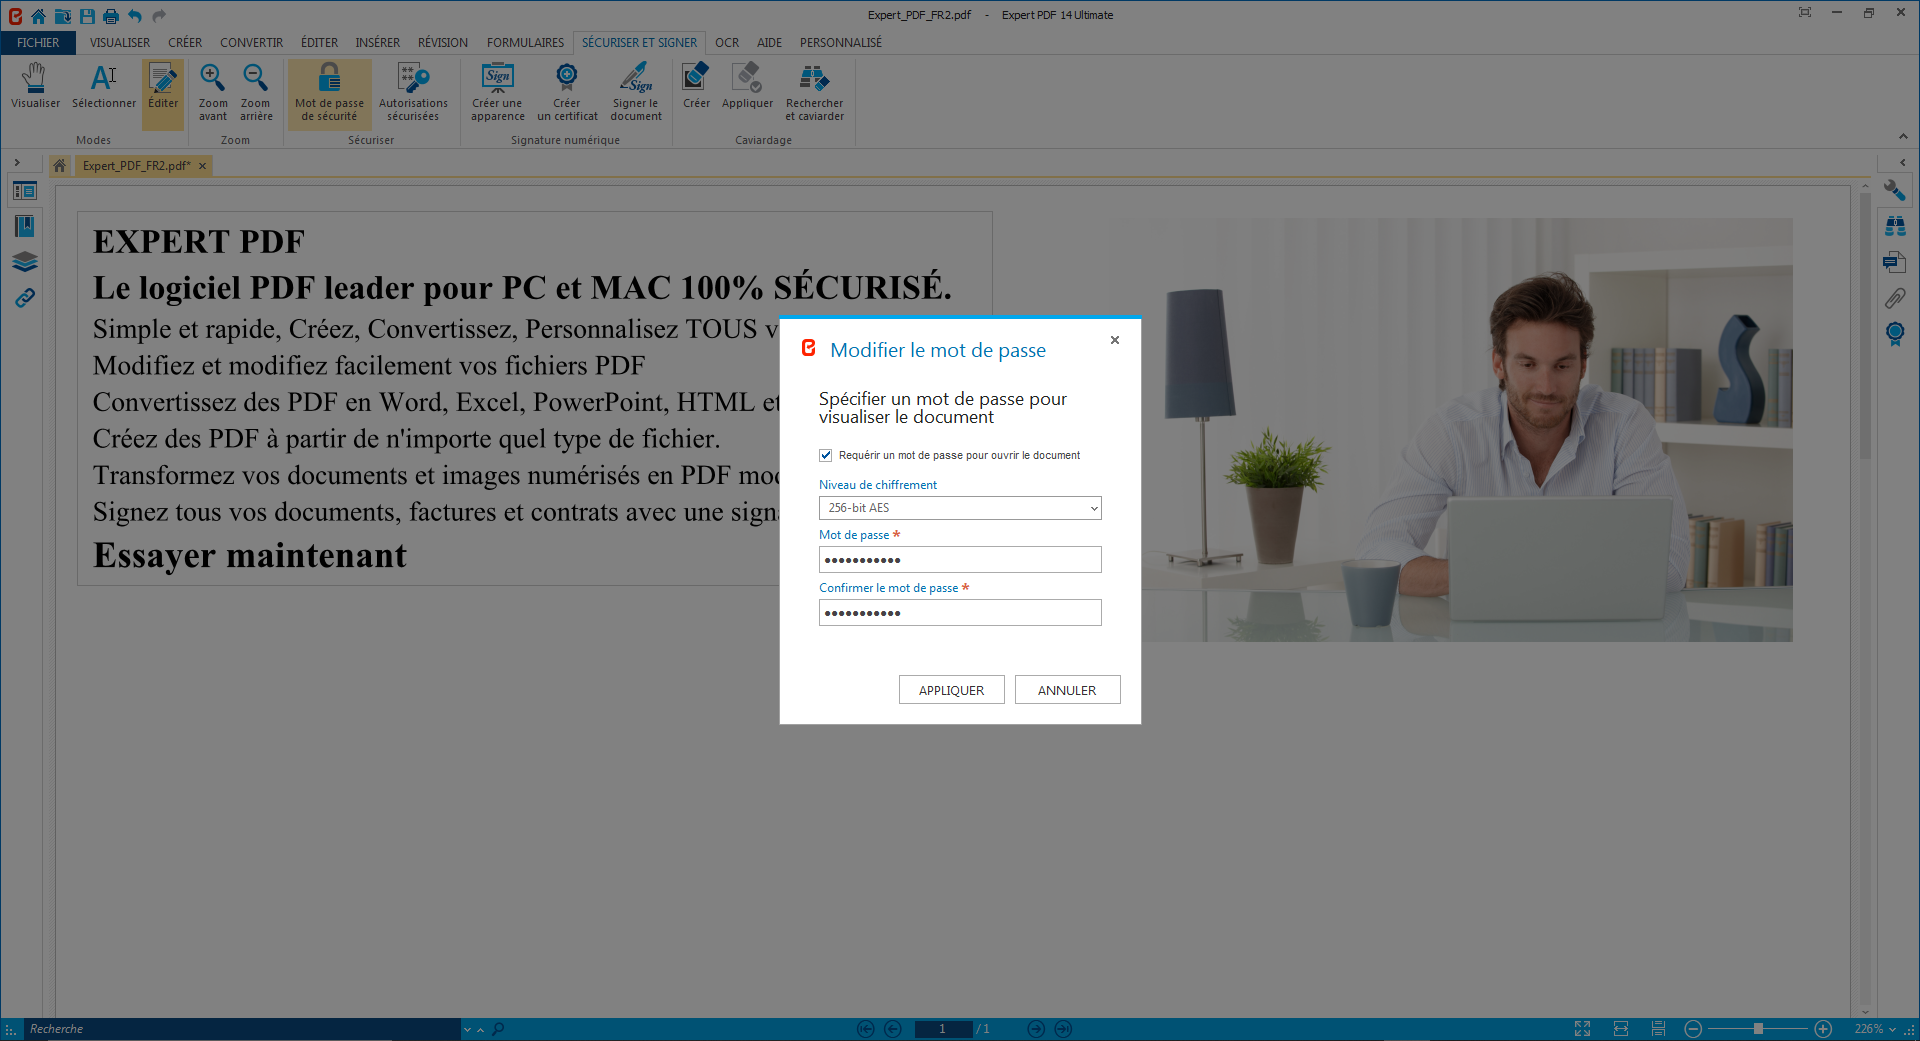Close the Expert_PDF_FR2.pdf tab

[202, 166]
